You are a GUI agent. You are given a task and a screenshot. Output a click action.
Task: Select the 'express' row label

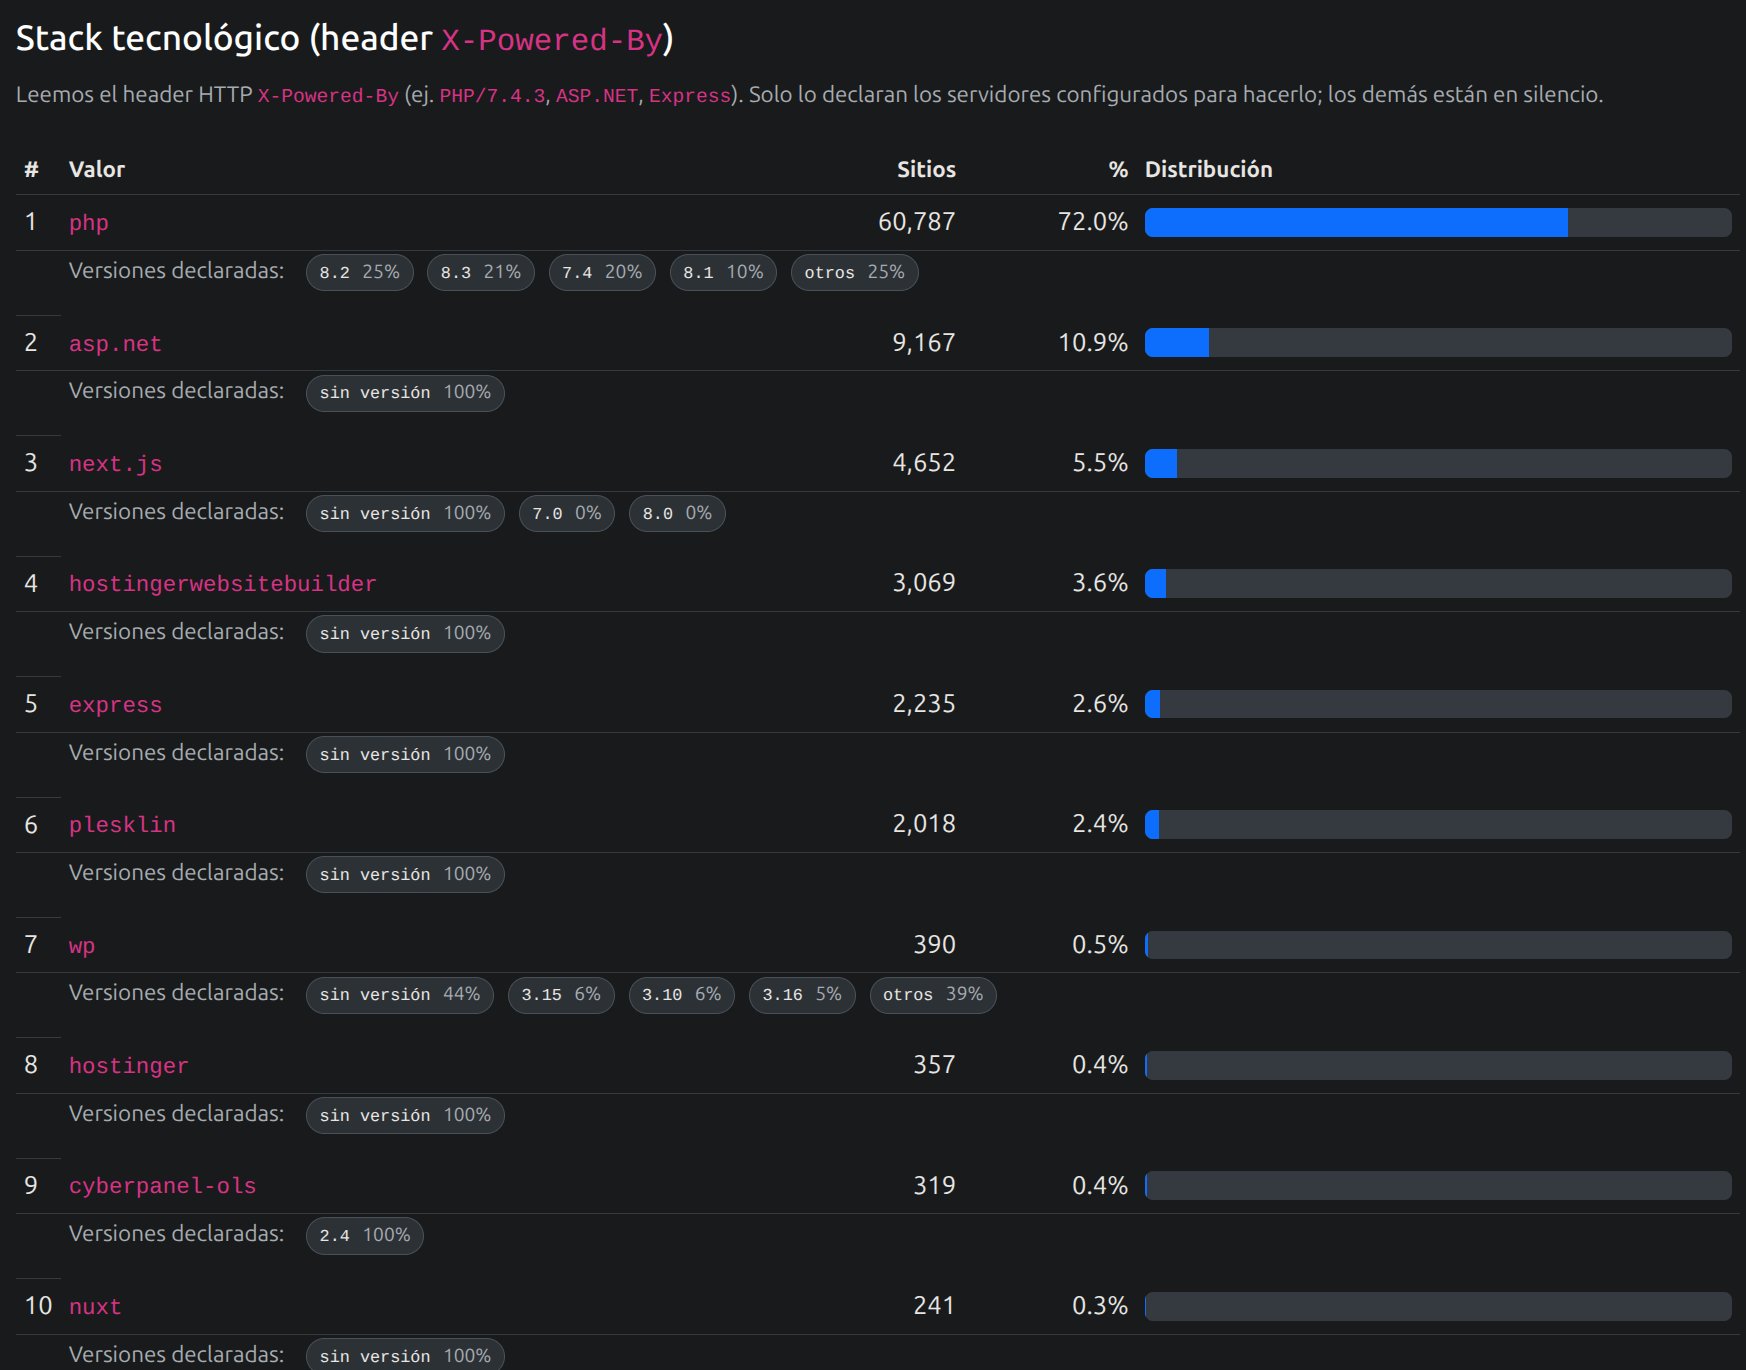[115, 705]
